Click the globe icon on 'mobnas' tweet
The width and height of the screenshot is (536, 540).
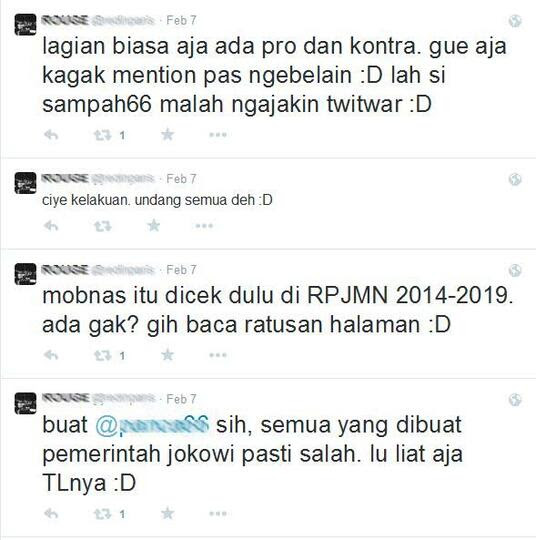515,270
